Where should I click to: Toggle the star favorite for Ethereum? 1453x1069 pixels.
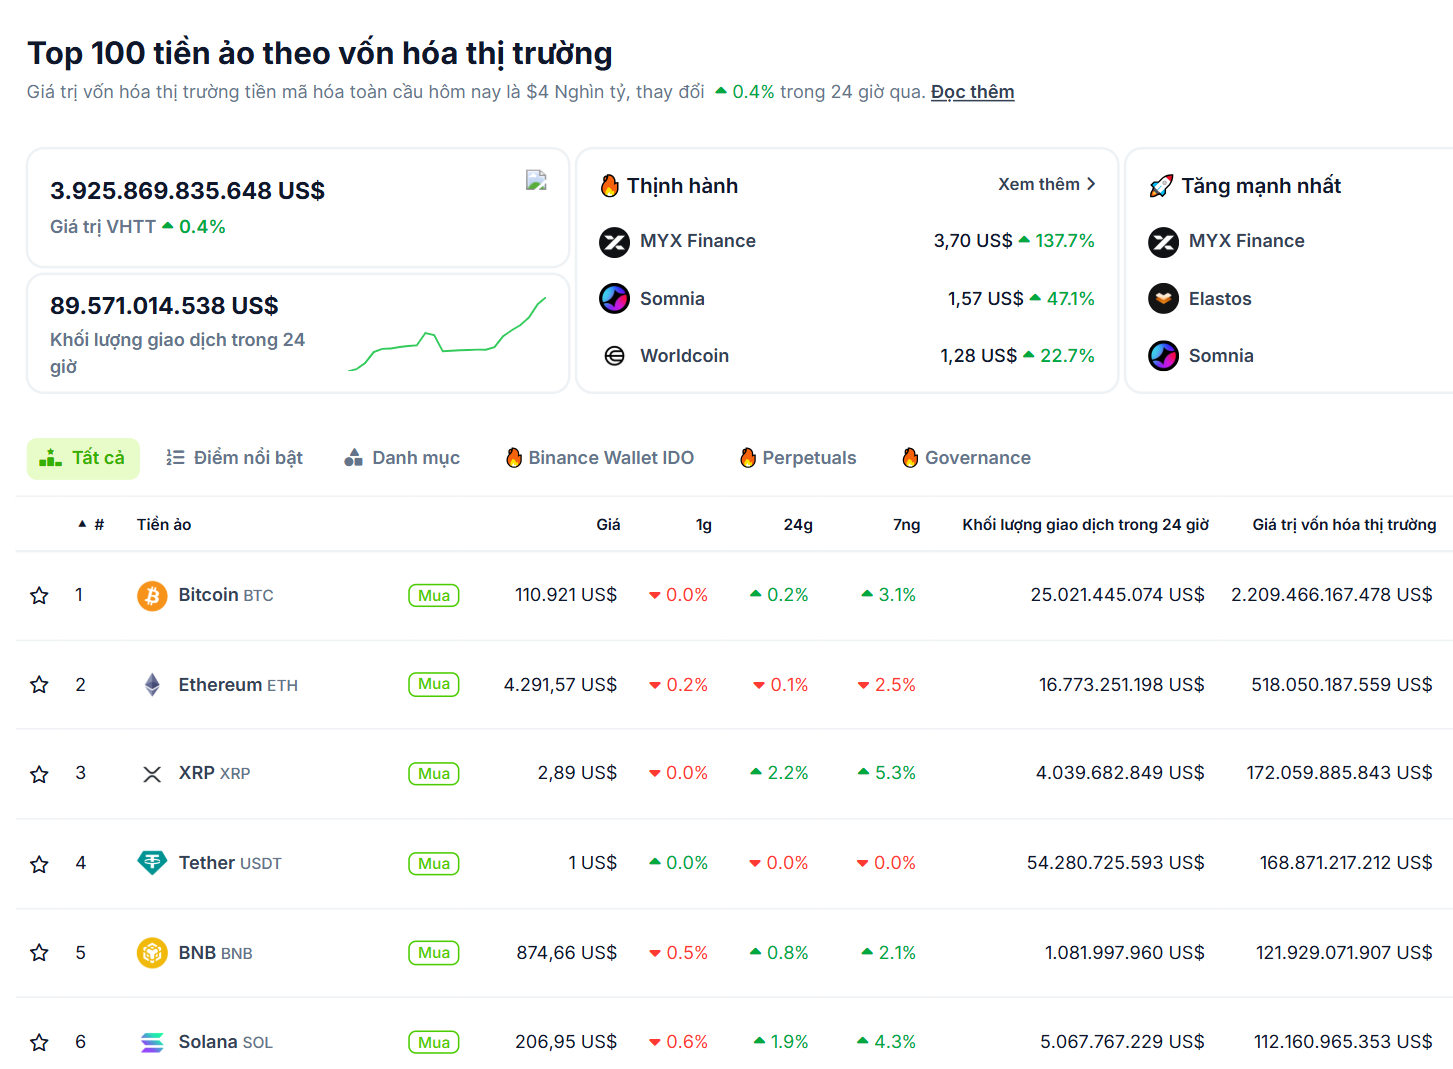click(39, 684)
